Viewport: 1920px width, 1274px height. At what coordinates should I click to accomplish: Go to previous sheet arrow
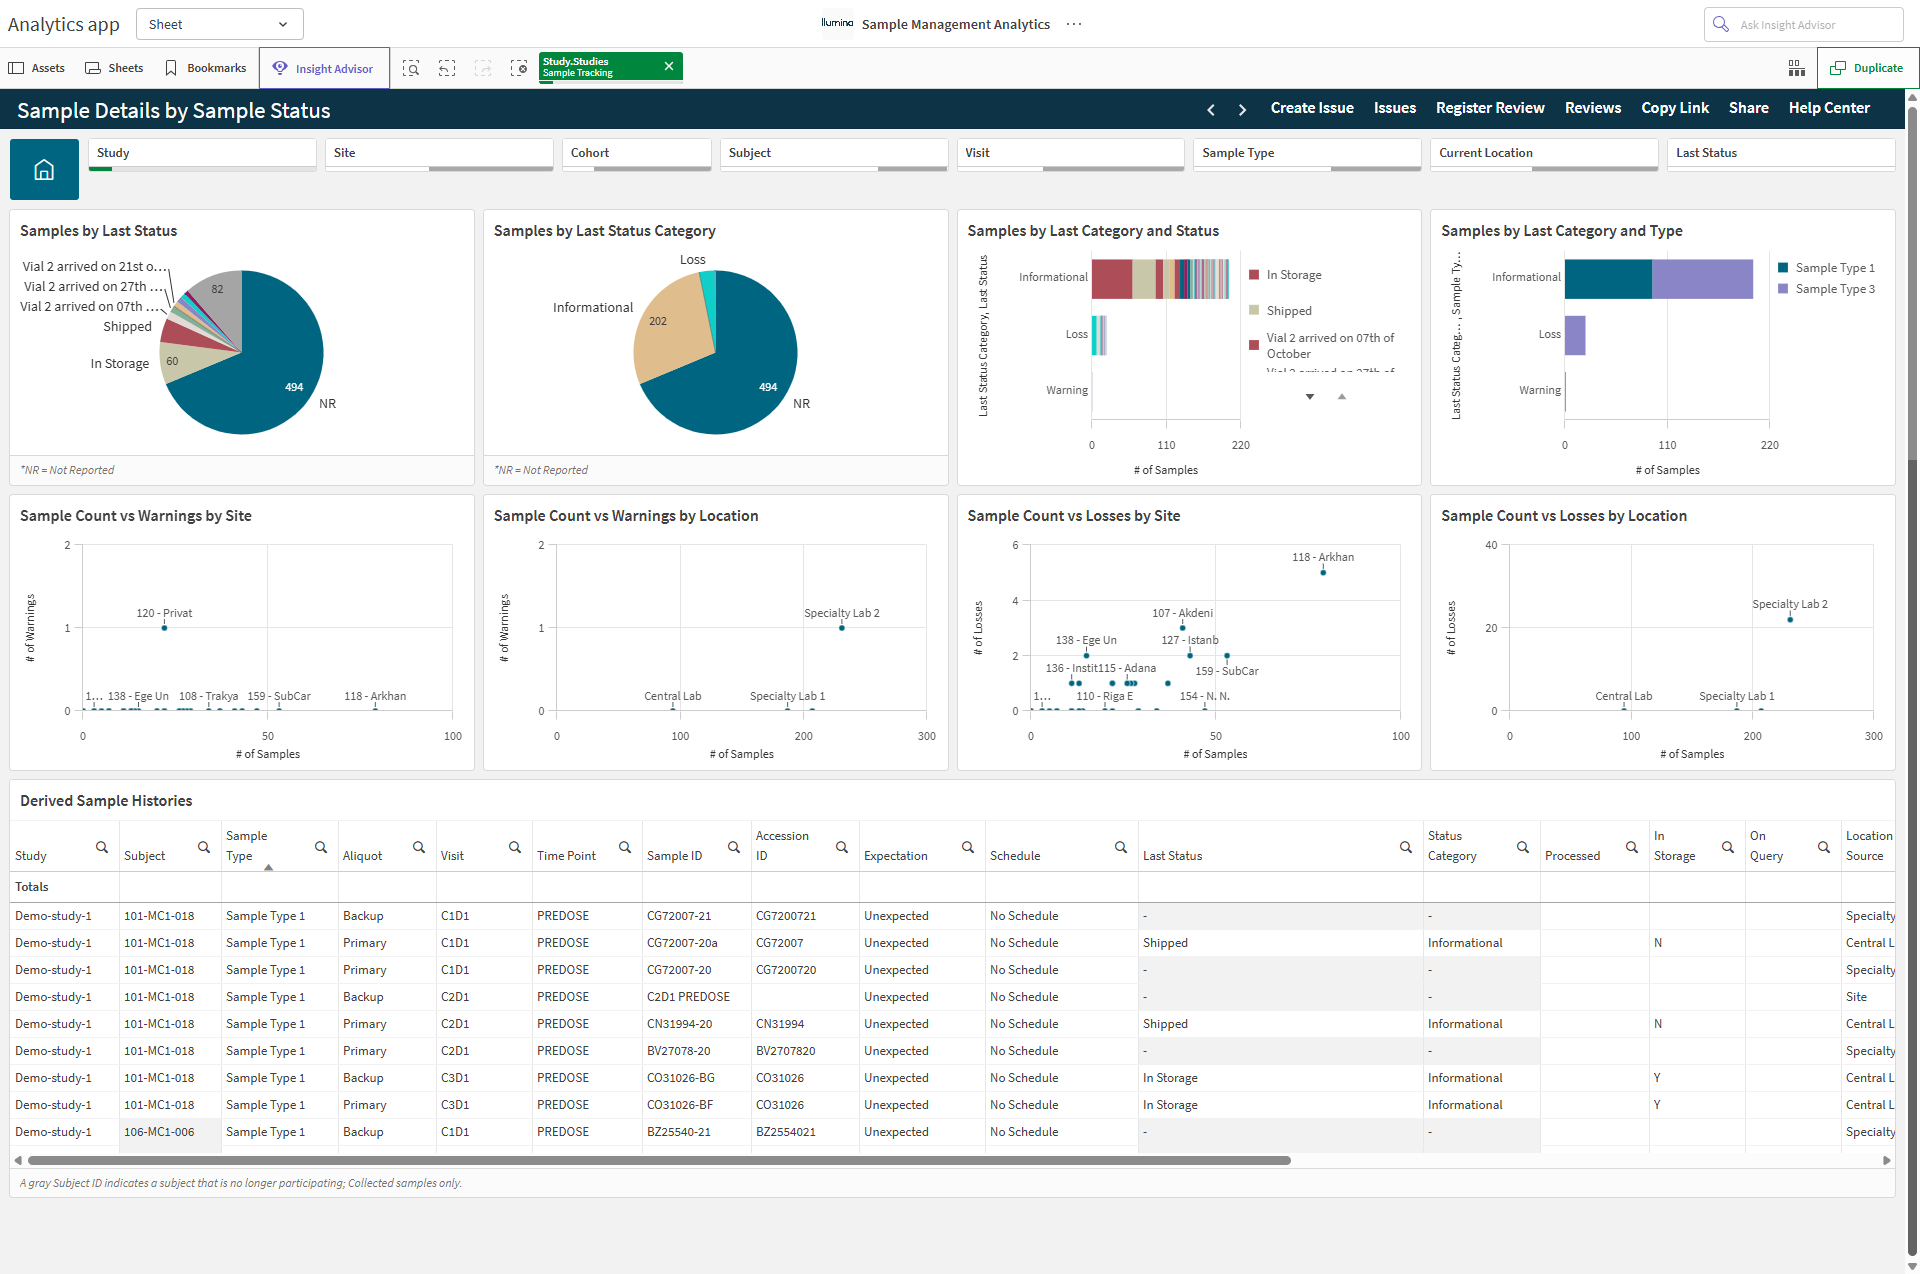tap(1211, 109)
